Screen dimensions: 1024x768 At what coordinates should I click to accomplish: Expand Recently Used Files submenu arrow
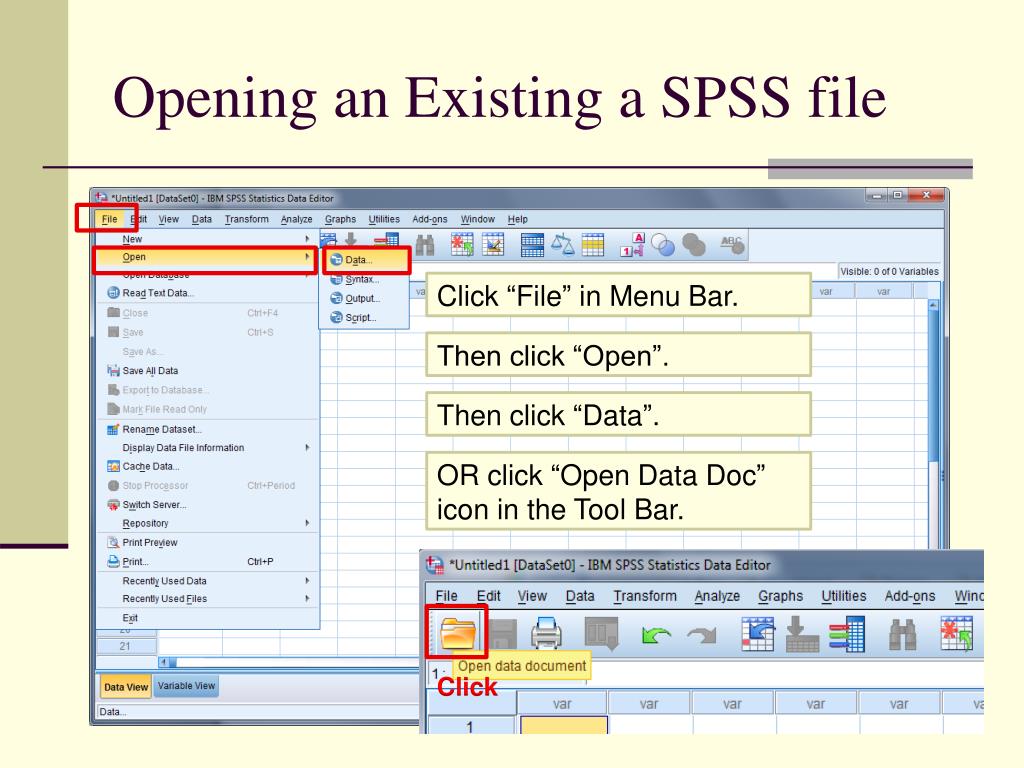(x=307, y=598)
